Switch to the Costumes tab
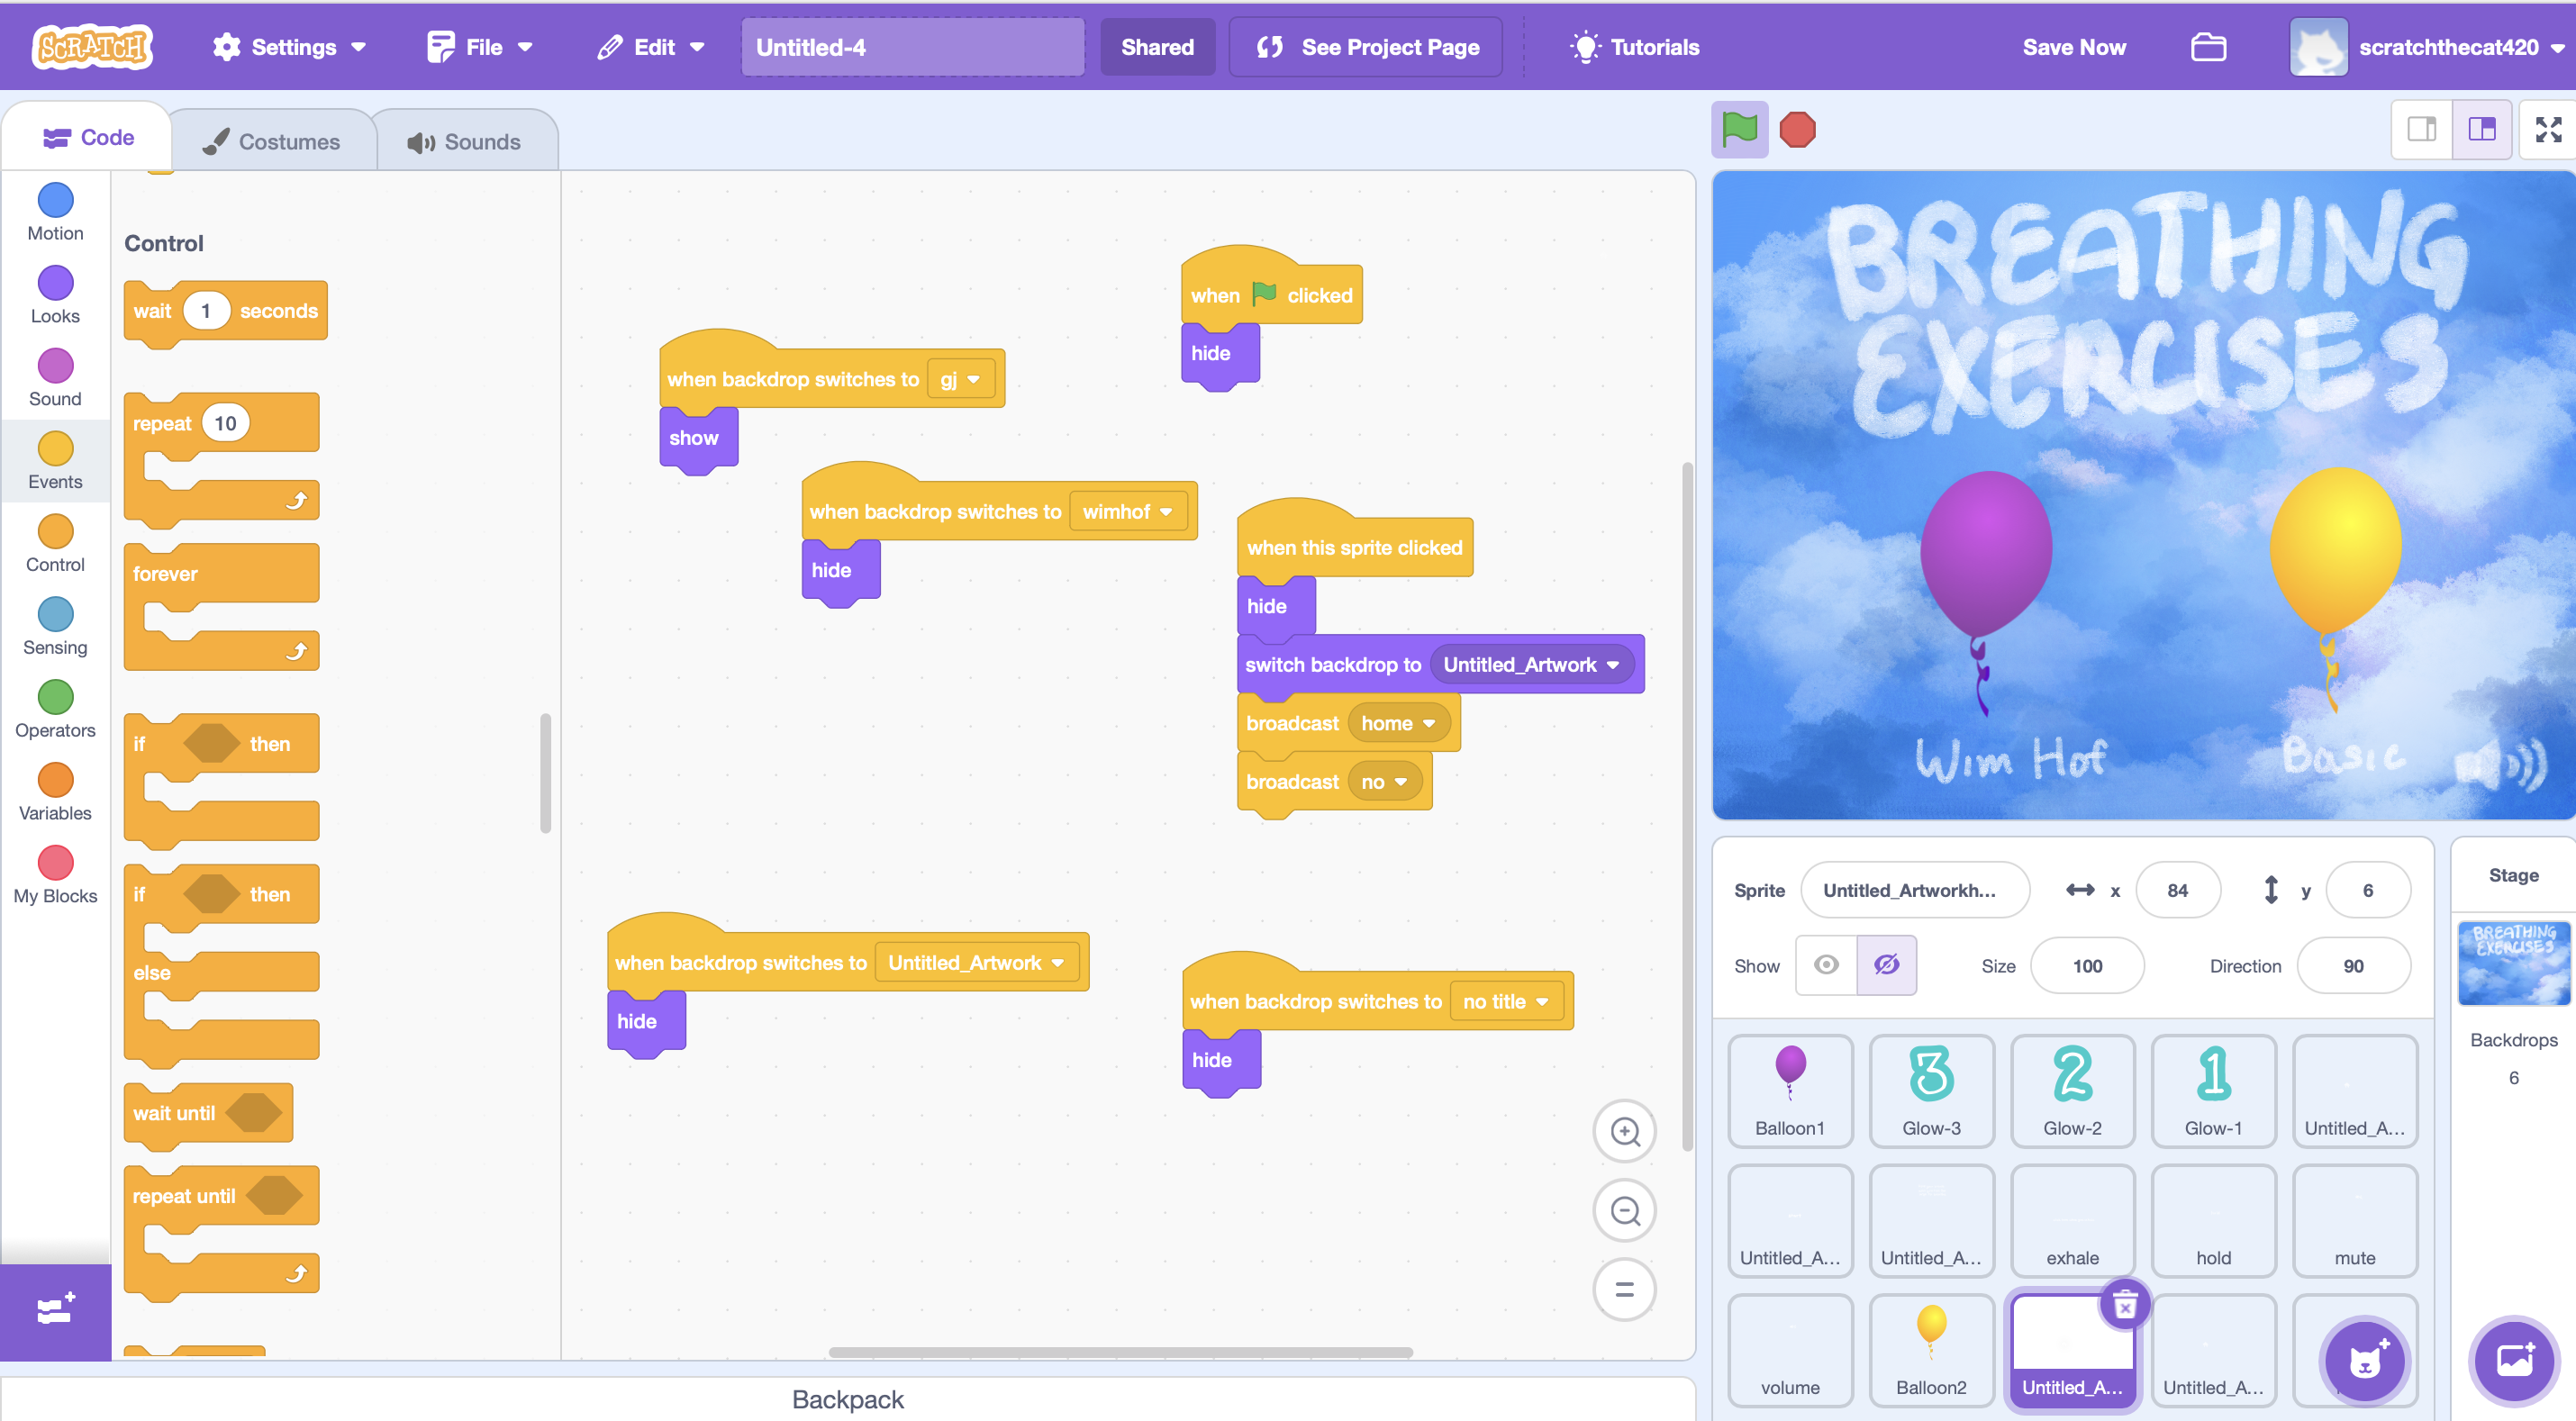 click(x=272, y=142)
